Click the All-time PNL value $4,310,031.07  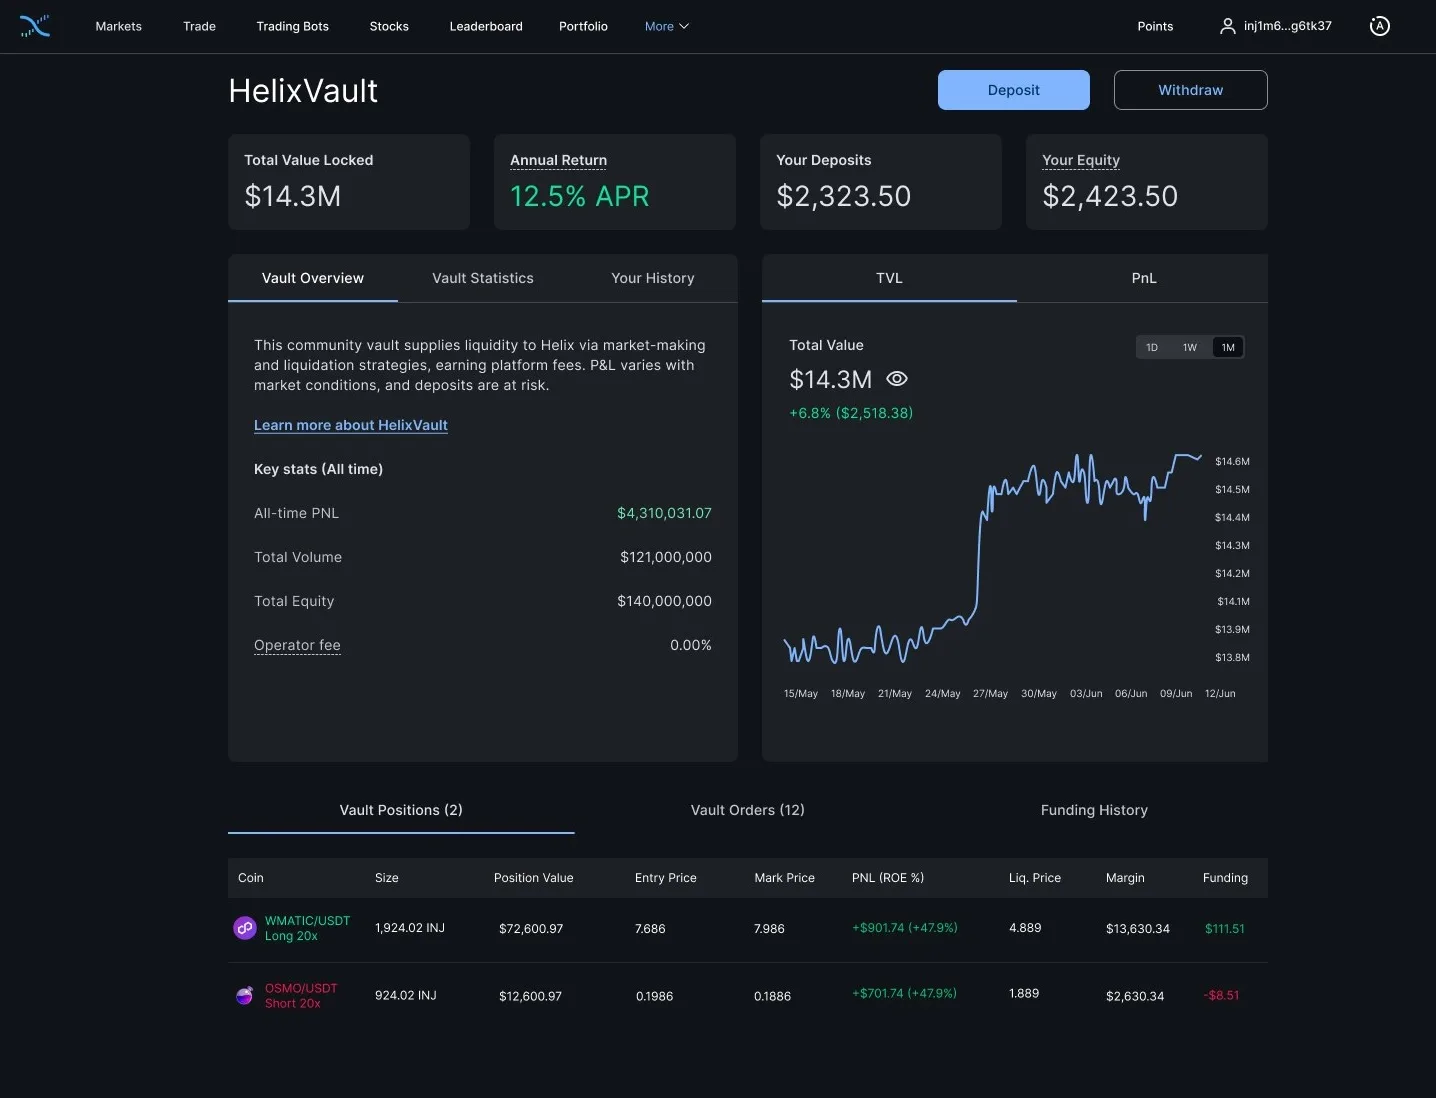click(x=664, y=513)
